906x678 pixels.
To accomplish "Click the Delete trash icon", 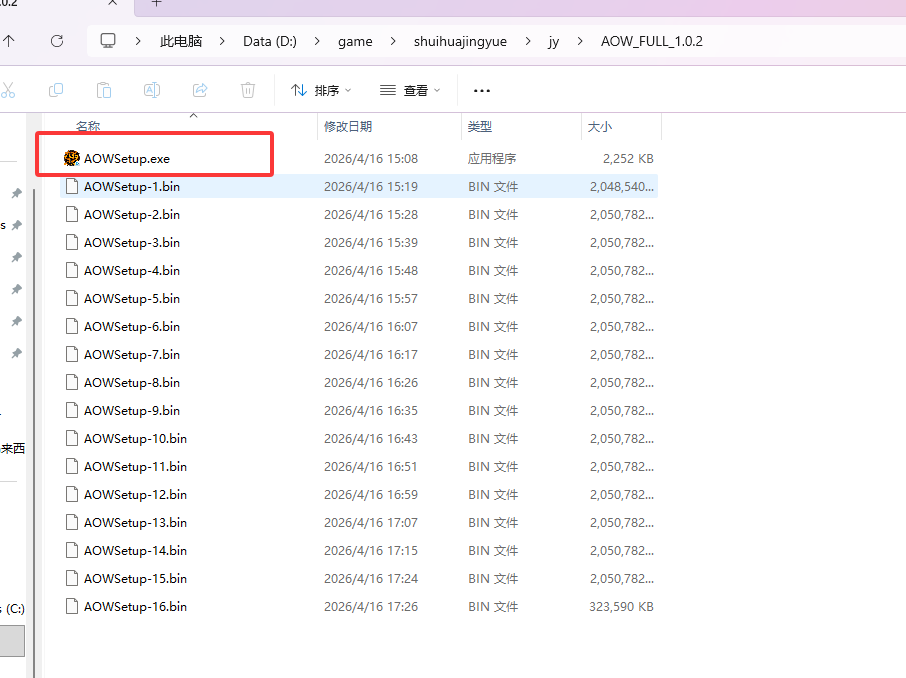I will click(247, 90).
